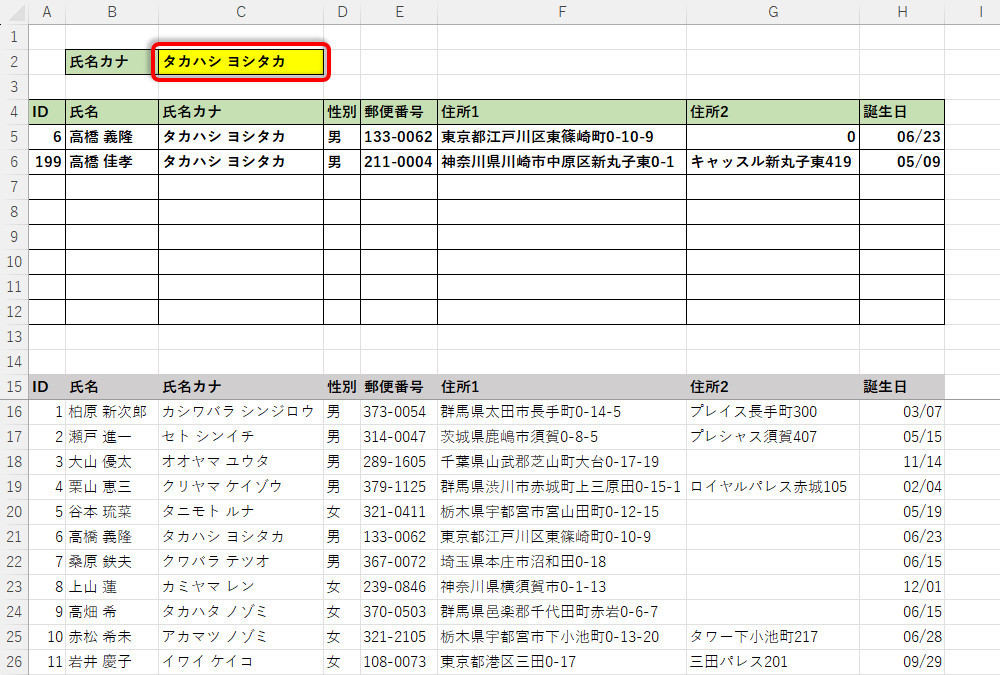This screenshot has width=1000, height=675.
Task: Select row header 26
Action: coord(14,662)
